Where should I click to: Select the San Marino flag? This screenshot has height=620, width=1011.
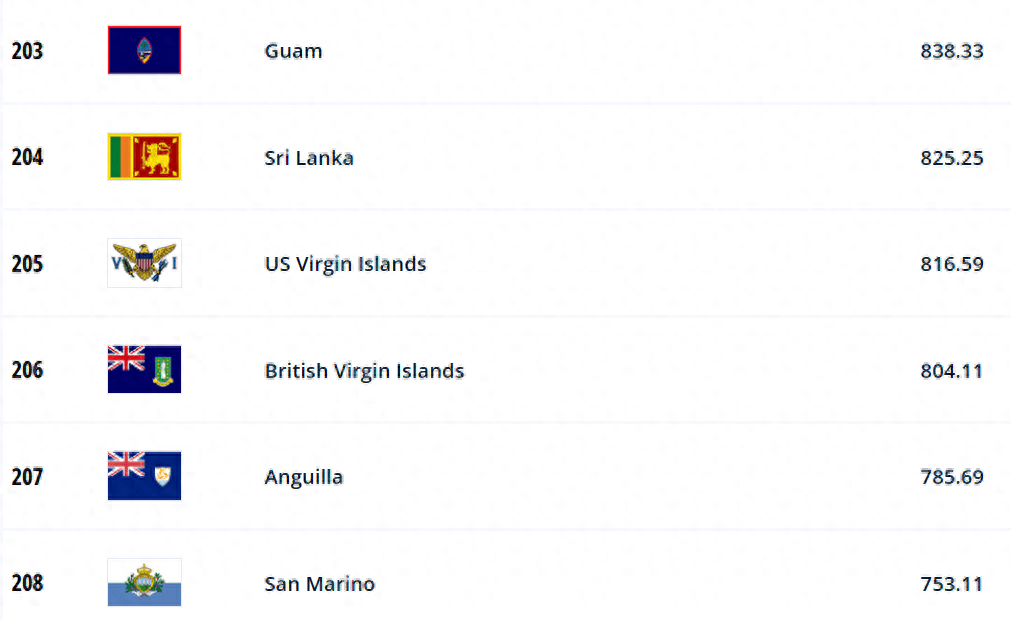click(144, 582)
